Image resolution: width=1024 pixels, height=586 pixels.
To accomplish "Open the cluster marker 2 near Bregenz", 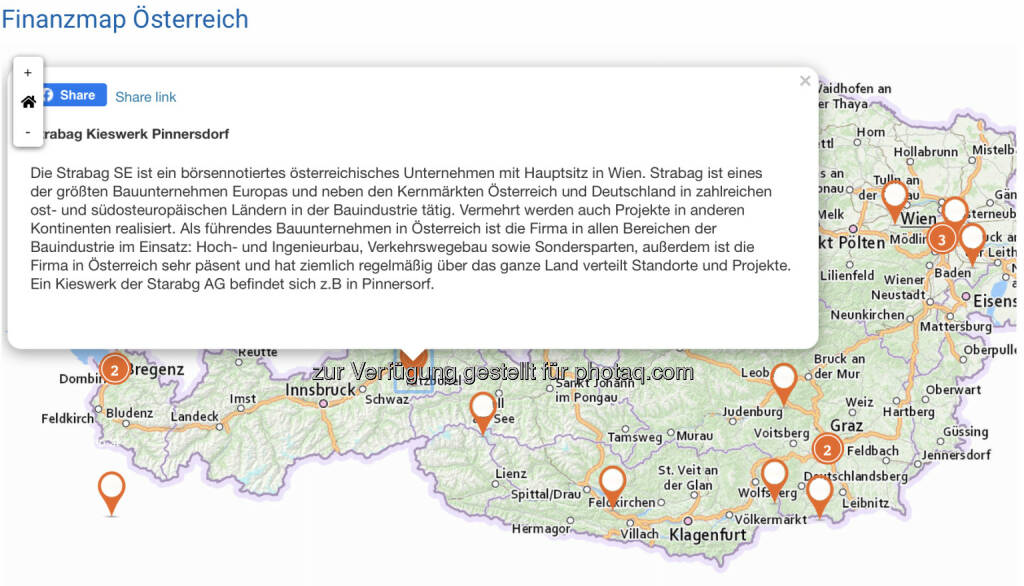I will point(114,370).
